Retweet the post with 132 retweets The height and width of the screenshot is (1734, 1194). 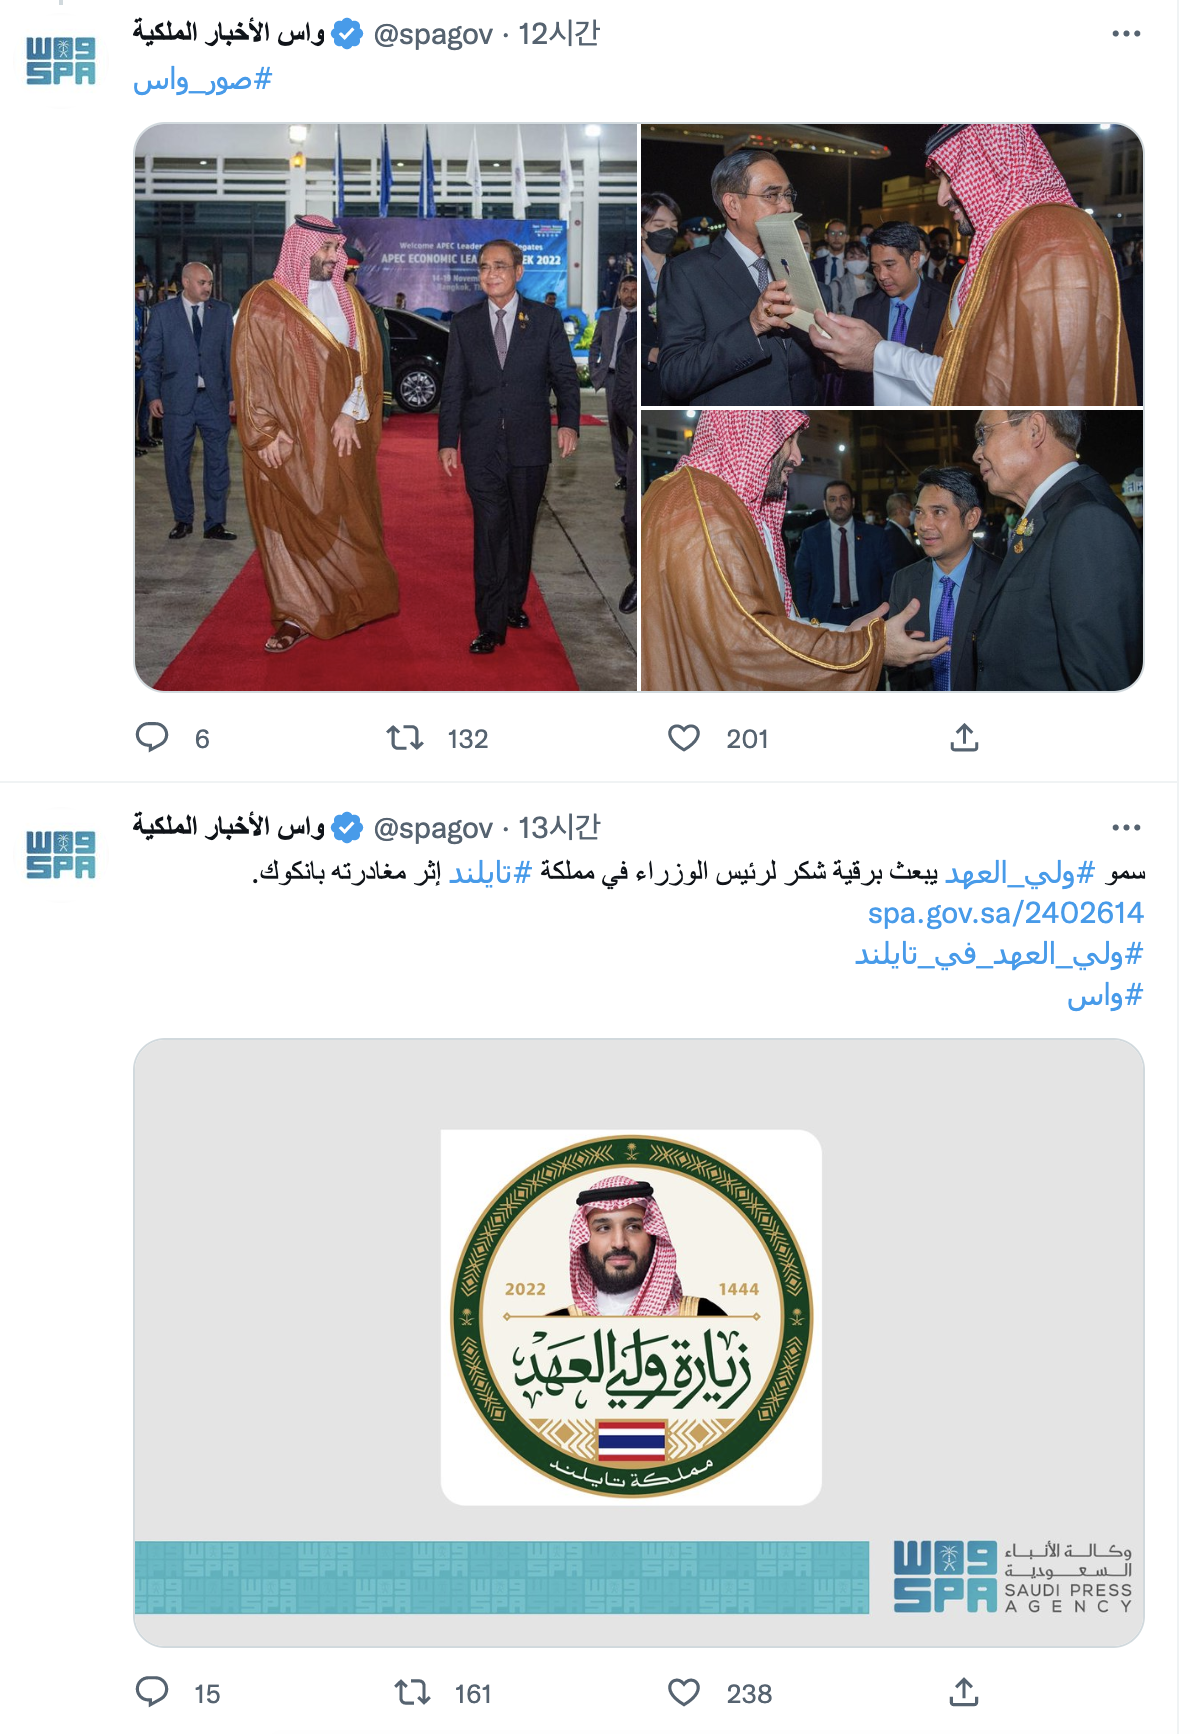(405, 738)
